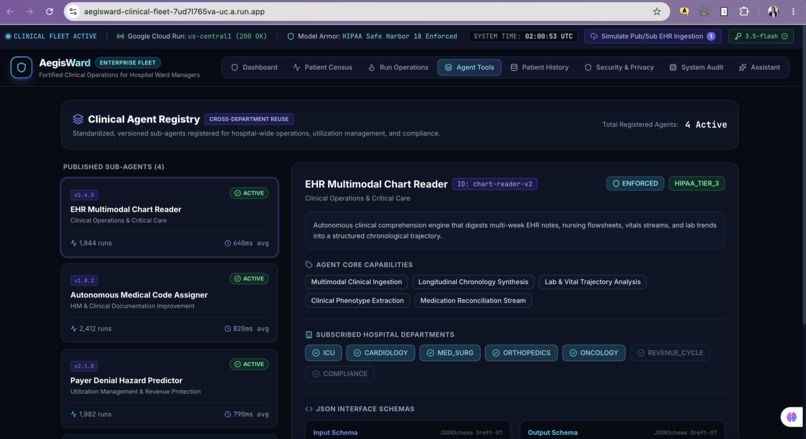Viewport: 806px width, 439px height.
Task: Click the activity icon beside 1,844 runs
Action: [74, 243]
